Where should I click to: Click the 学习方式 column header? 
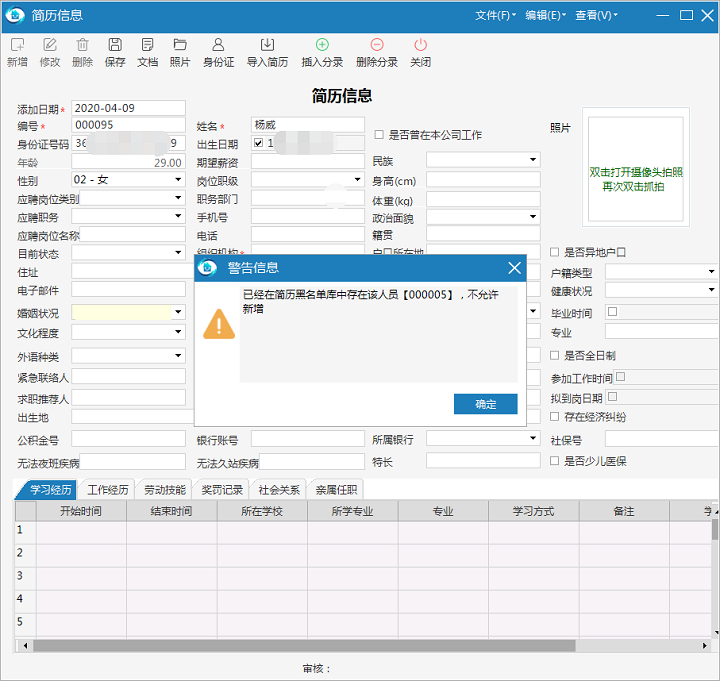pyautogui.click(x=533, y=511)
